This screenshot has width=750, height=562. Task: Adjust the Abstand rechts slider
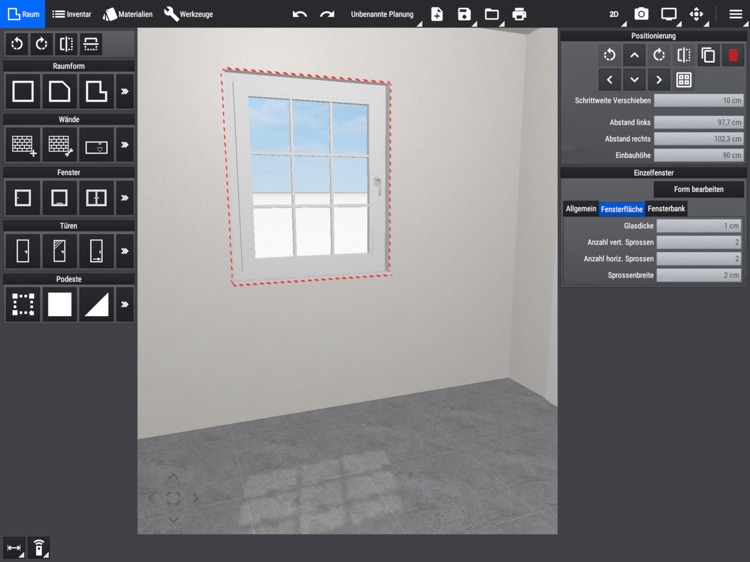pyautogui.click(x=699, y=139)
